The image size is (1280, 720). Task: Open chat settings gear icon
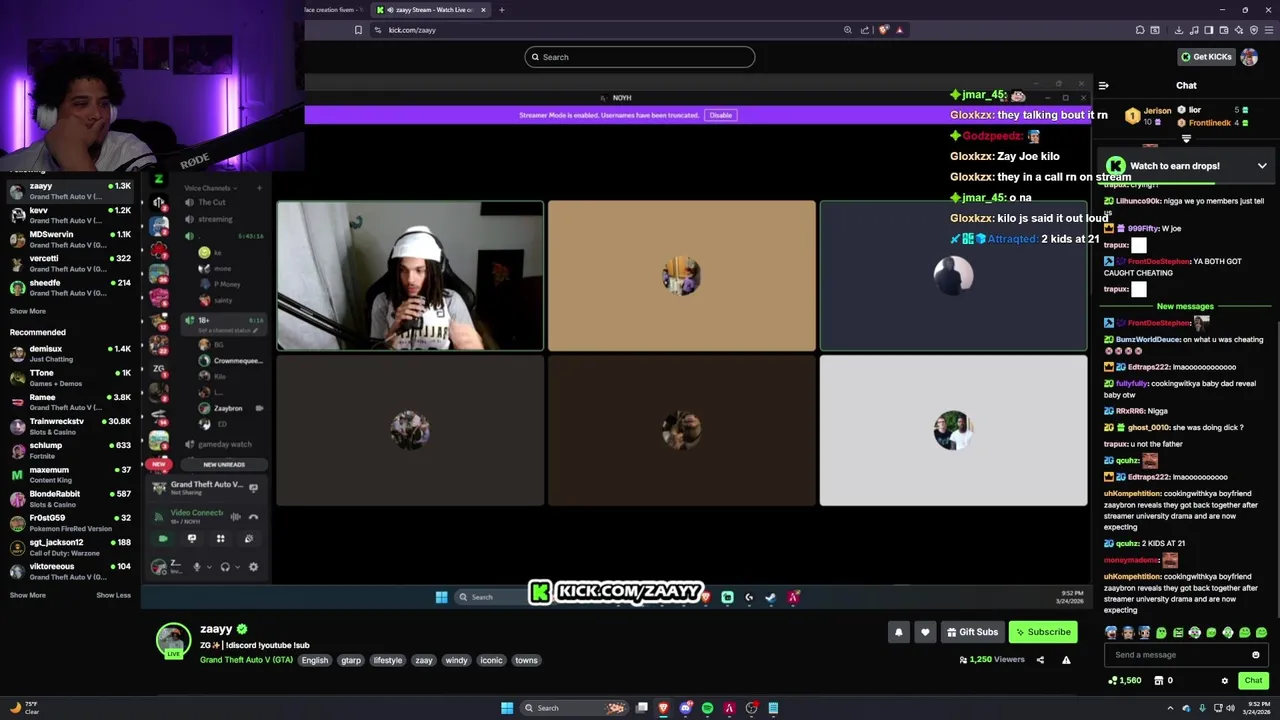tap(1225, 681)
